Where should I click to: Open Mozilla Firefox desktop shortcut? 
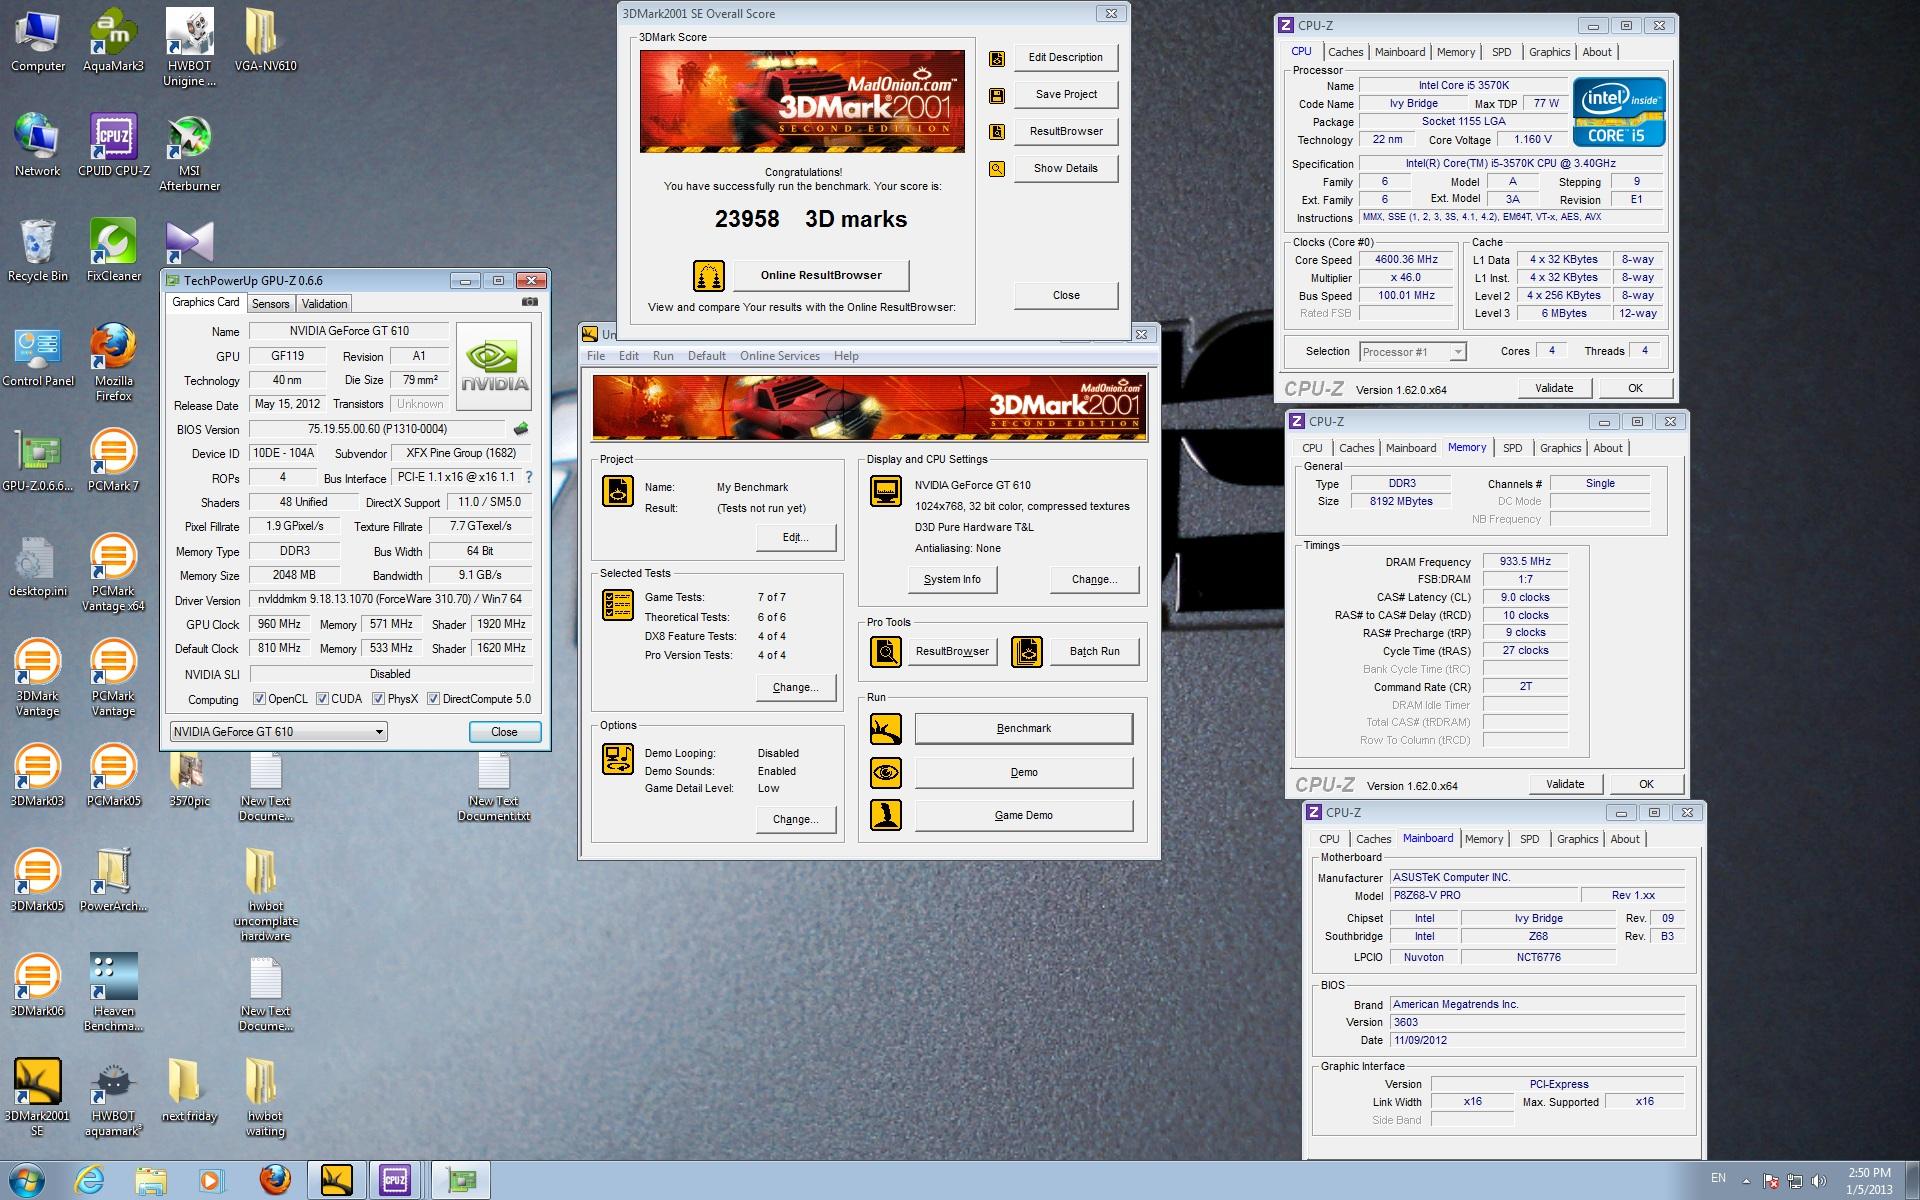113,362
